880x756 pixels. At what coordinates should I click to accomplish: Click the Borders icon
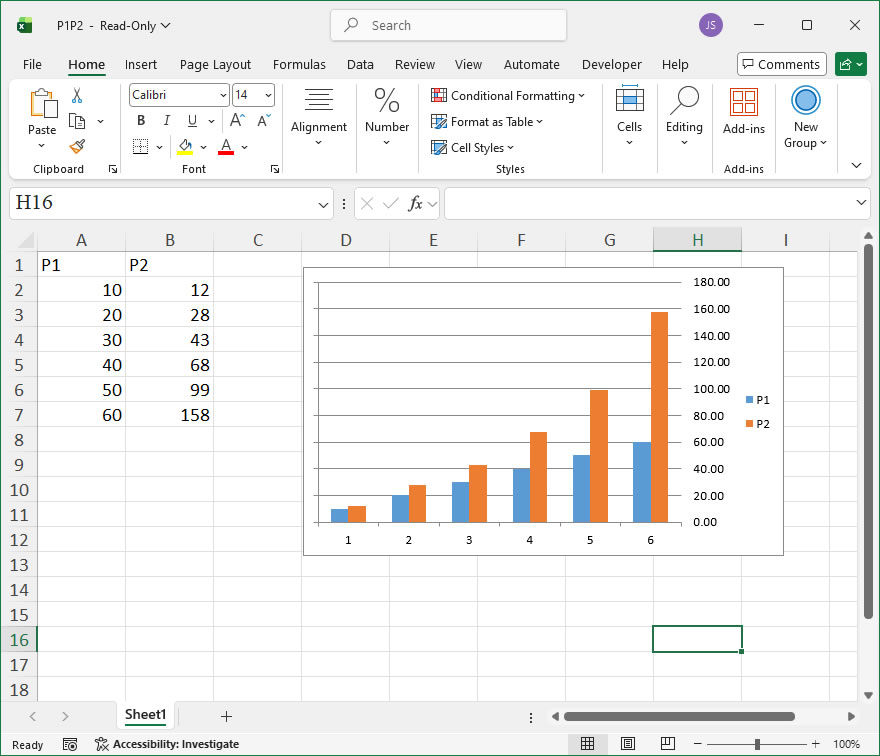140,147
